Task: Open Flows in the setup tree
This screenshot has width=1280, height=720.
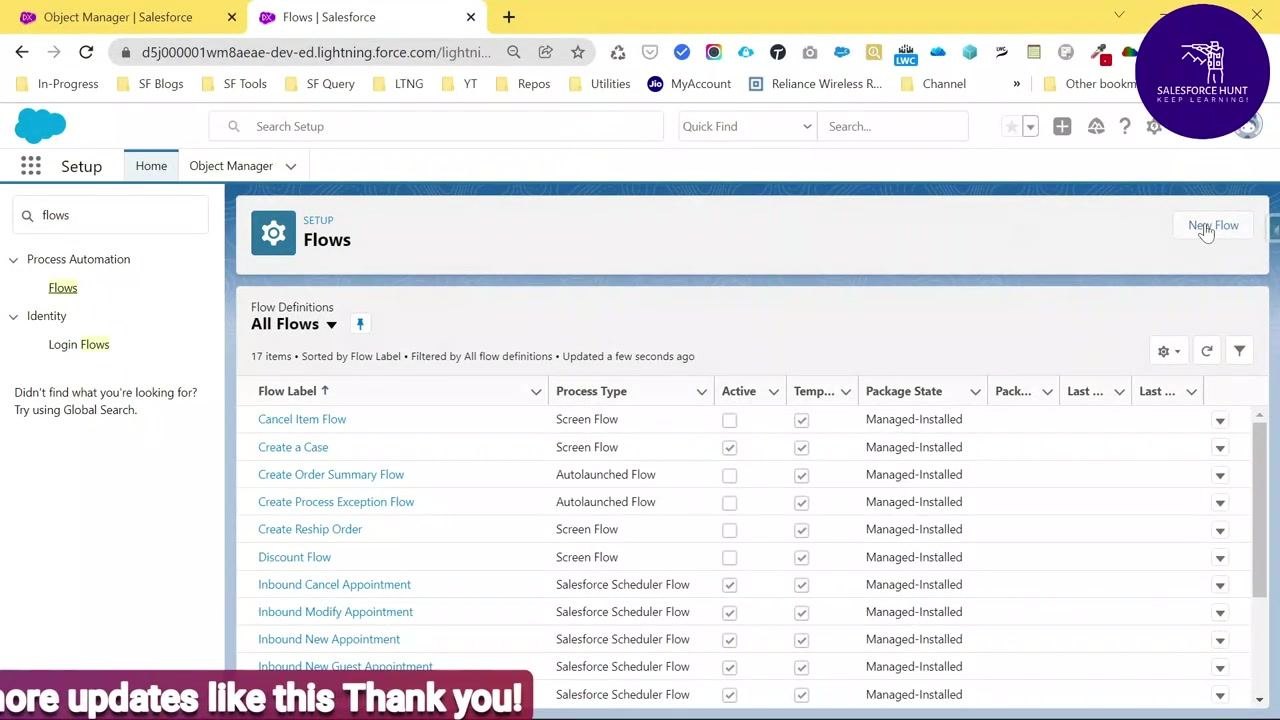Action: [x=63, y=288]
